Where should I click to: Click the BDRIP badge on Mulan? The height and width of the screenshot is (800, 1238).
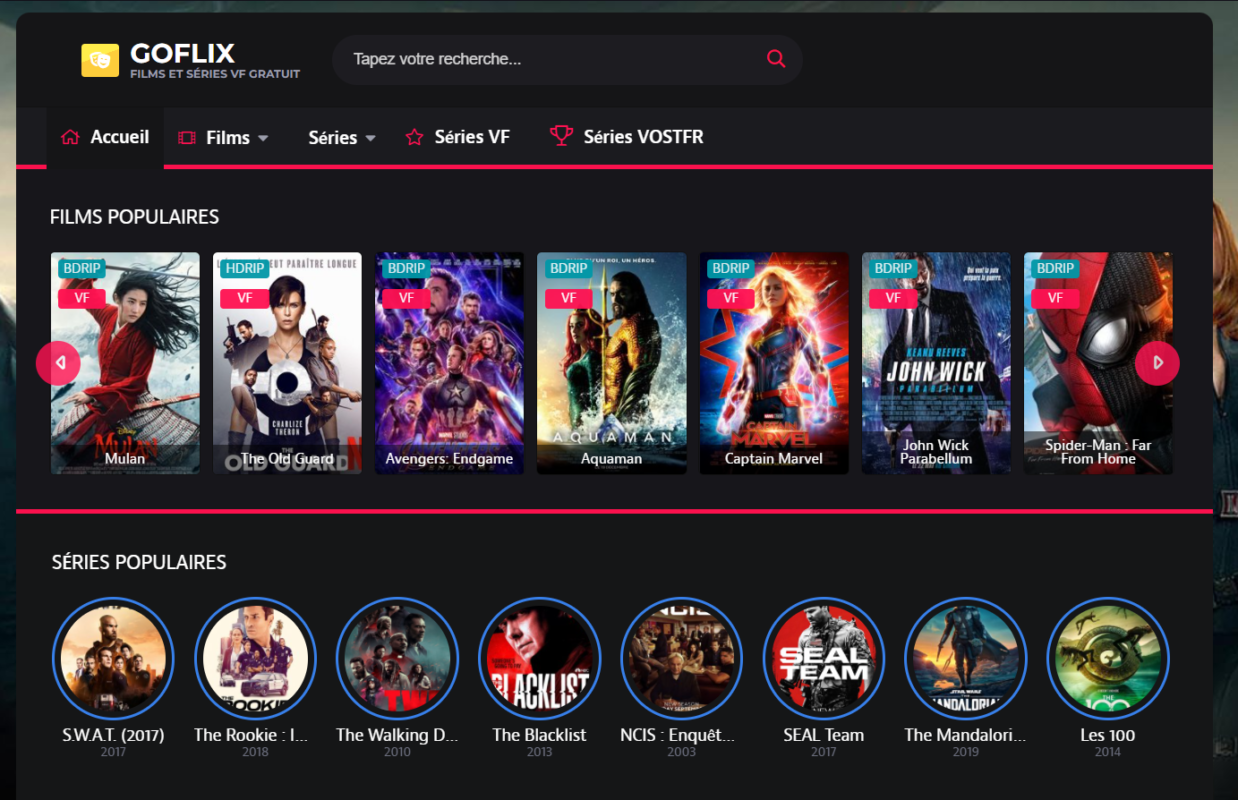click(x=82, y=268)
